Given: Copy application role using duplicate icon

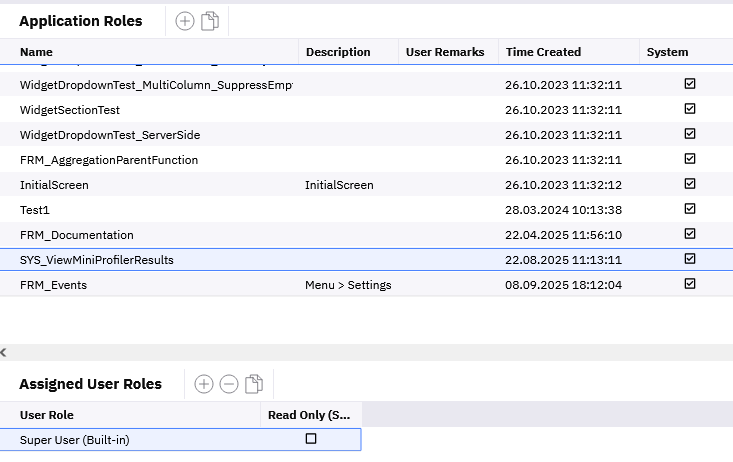Looking at the screenshot, I should (x=210, y=21).
